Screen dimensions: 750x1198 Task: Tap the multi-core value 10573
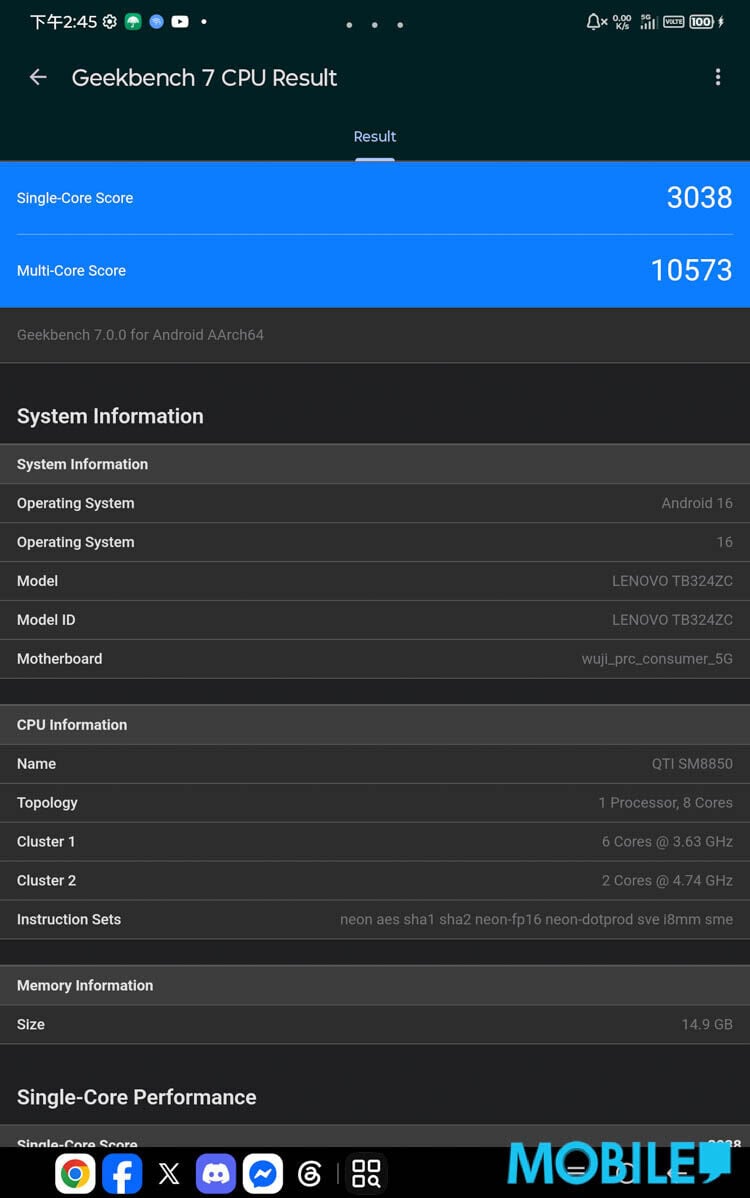click(x=691, y=270)
